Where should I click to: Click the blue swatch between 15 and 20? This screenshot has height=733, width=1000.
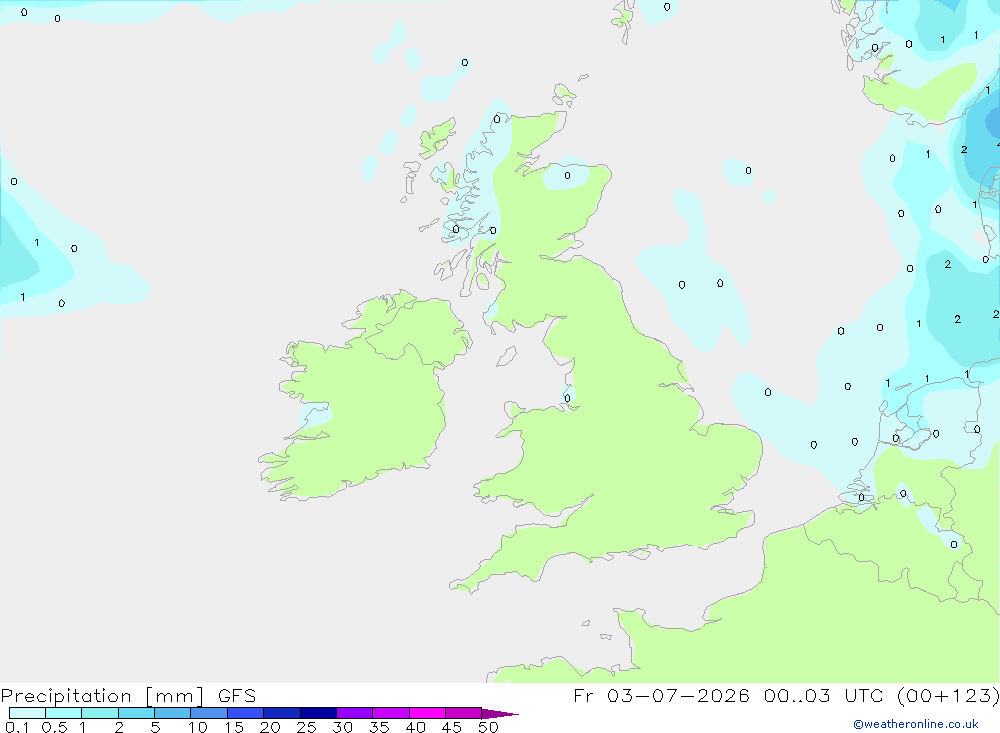246,713
